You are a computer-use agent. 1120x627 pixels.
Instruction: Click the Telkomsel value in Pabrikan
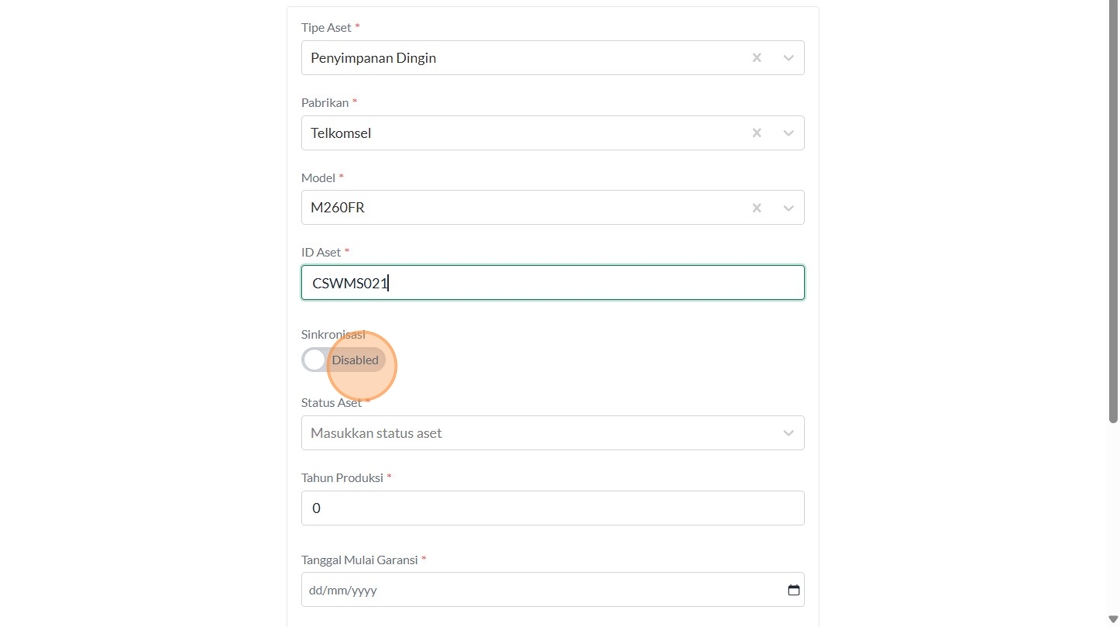click(341, 133)
